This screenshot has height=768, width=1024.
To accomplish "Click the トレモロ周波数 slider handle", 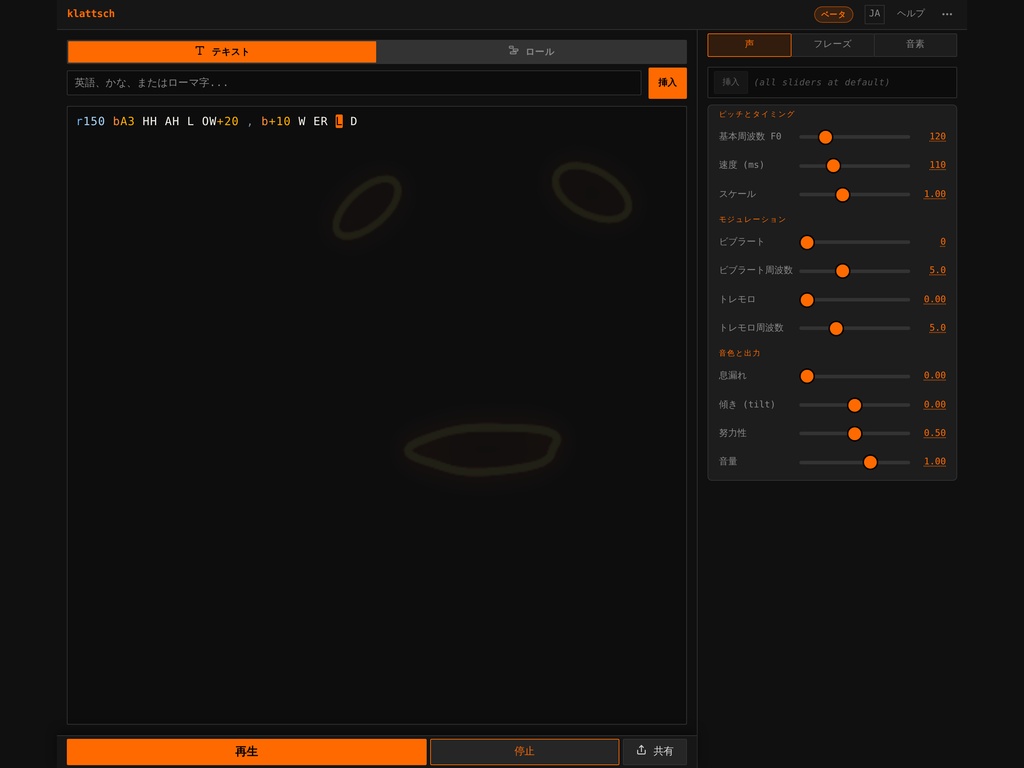I will (x=836, y=328).
